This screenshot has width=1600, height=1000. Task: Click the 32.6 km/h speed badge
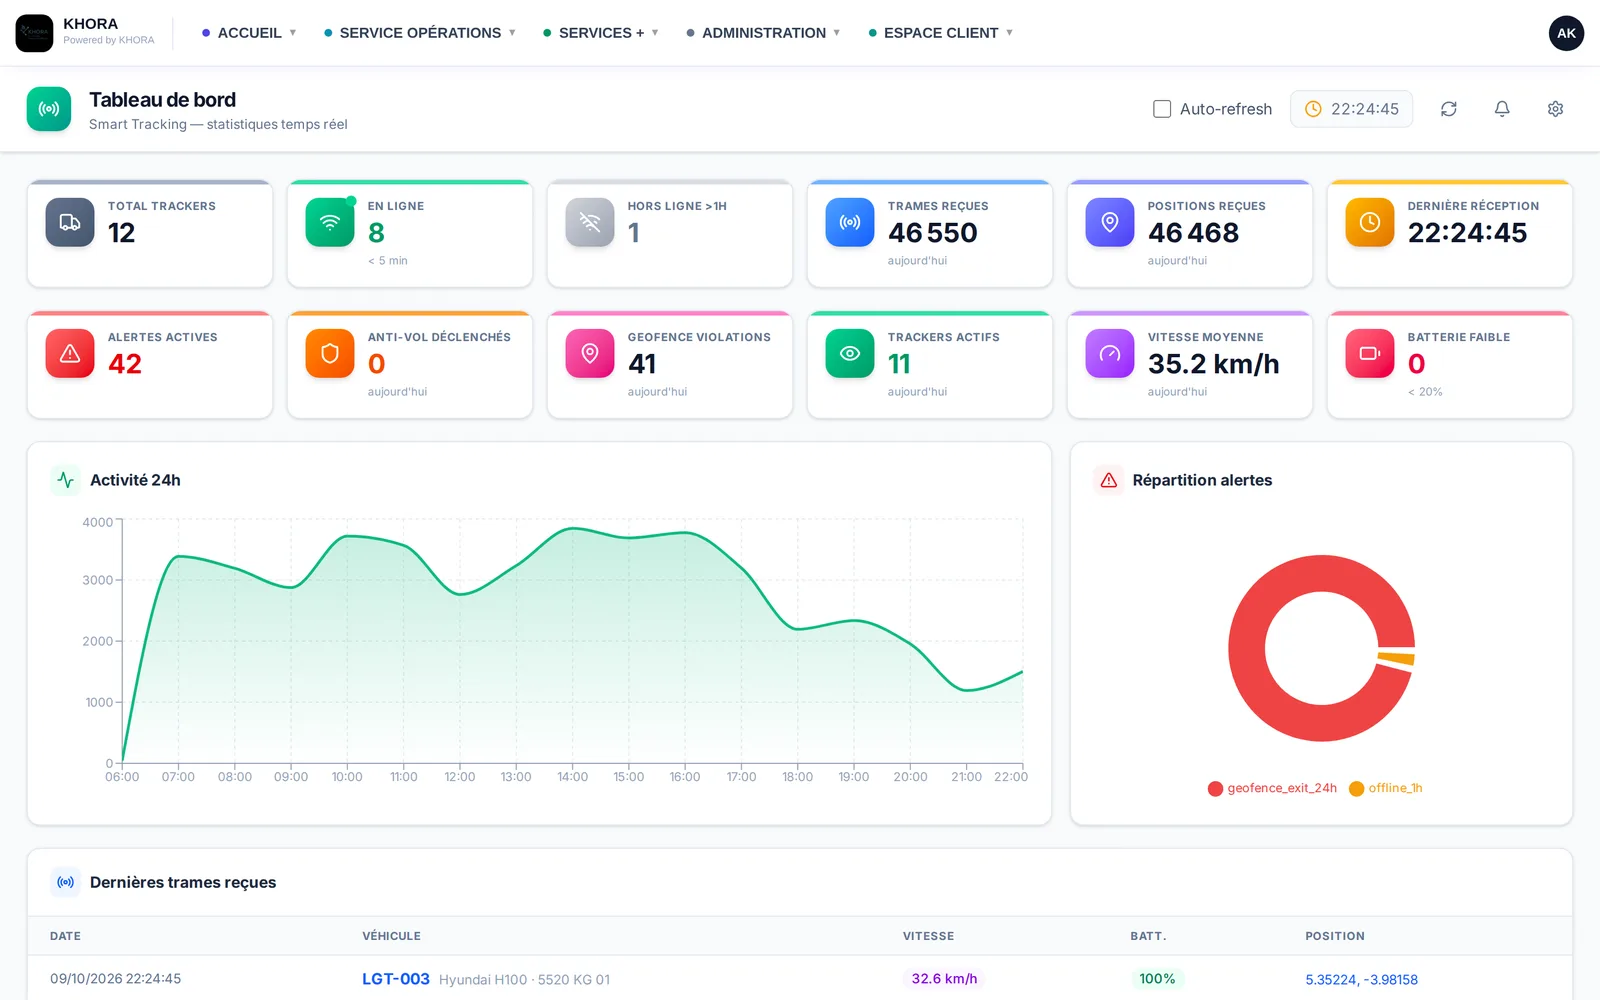click(944, 979)
